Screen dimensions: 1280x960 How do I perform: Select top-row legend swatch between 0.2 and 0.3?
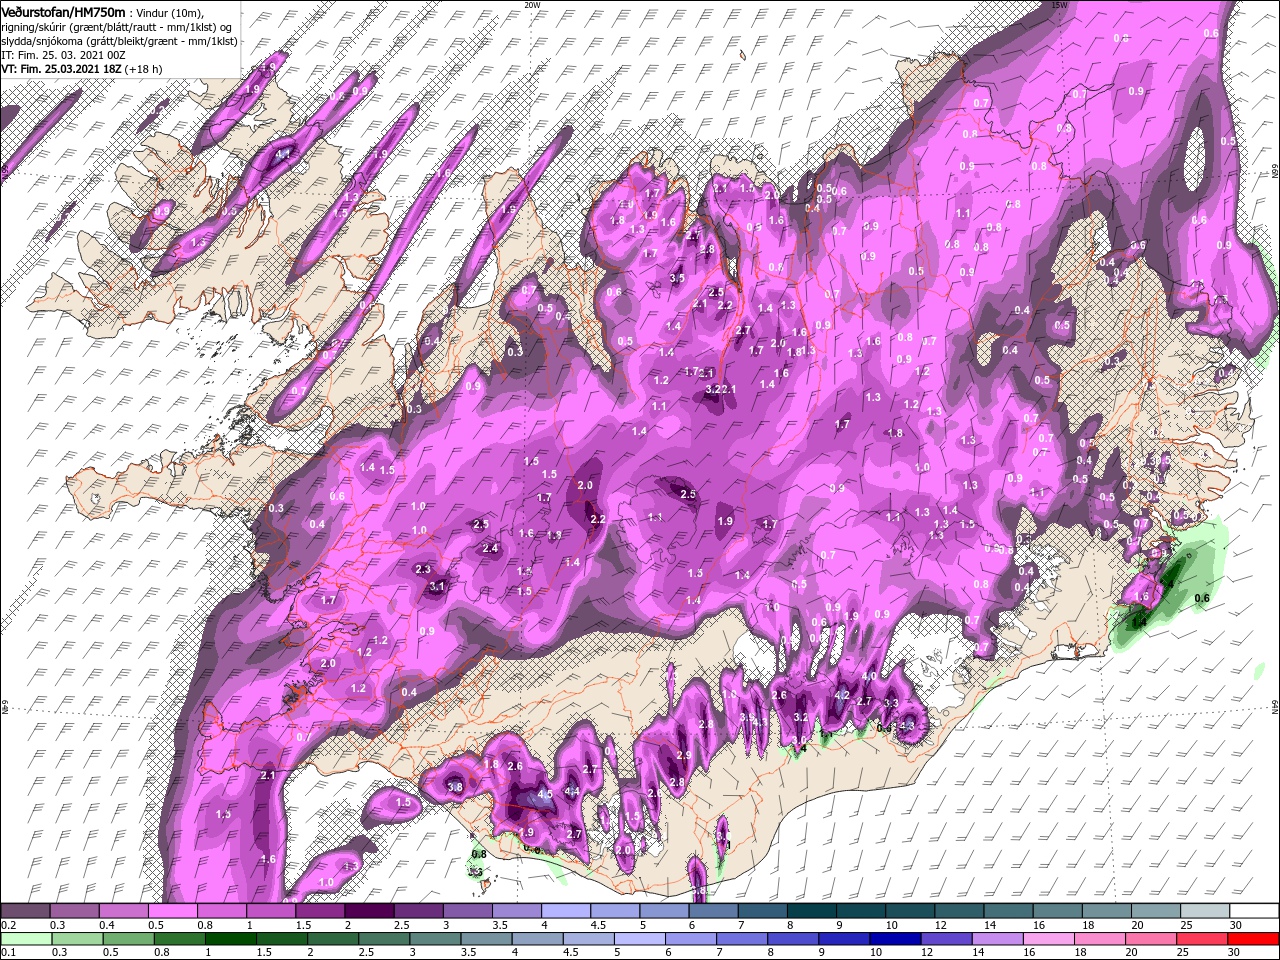[26, 910]
